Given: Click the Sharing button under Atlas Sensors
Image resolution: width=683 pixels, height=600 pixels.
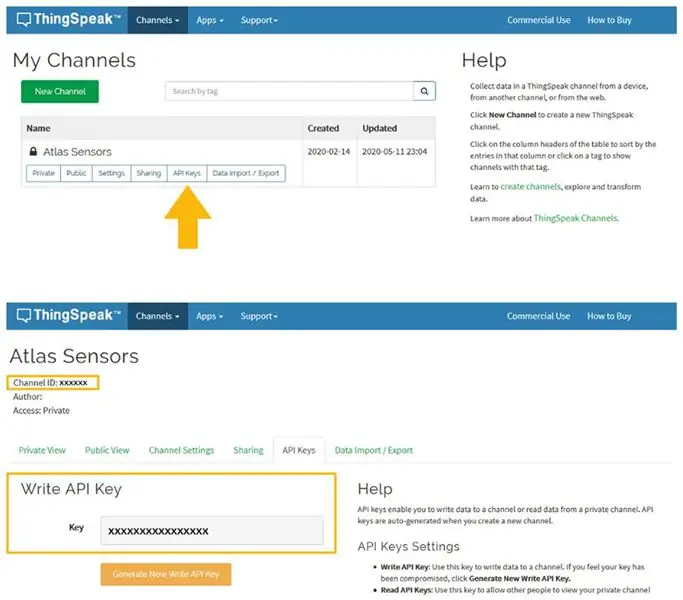Looking at the screenshot, I should coord(149,173).
